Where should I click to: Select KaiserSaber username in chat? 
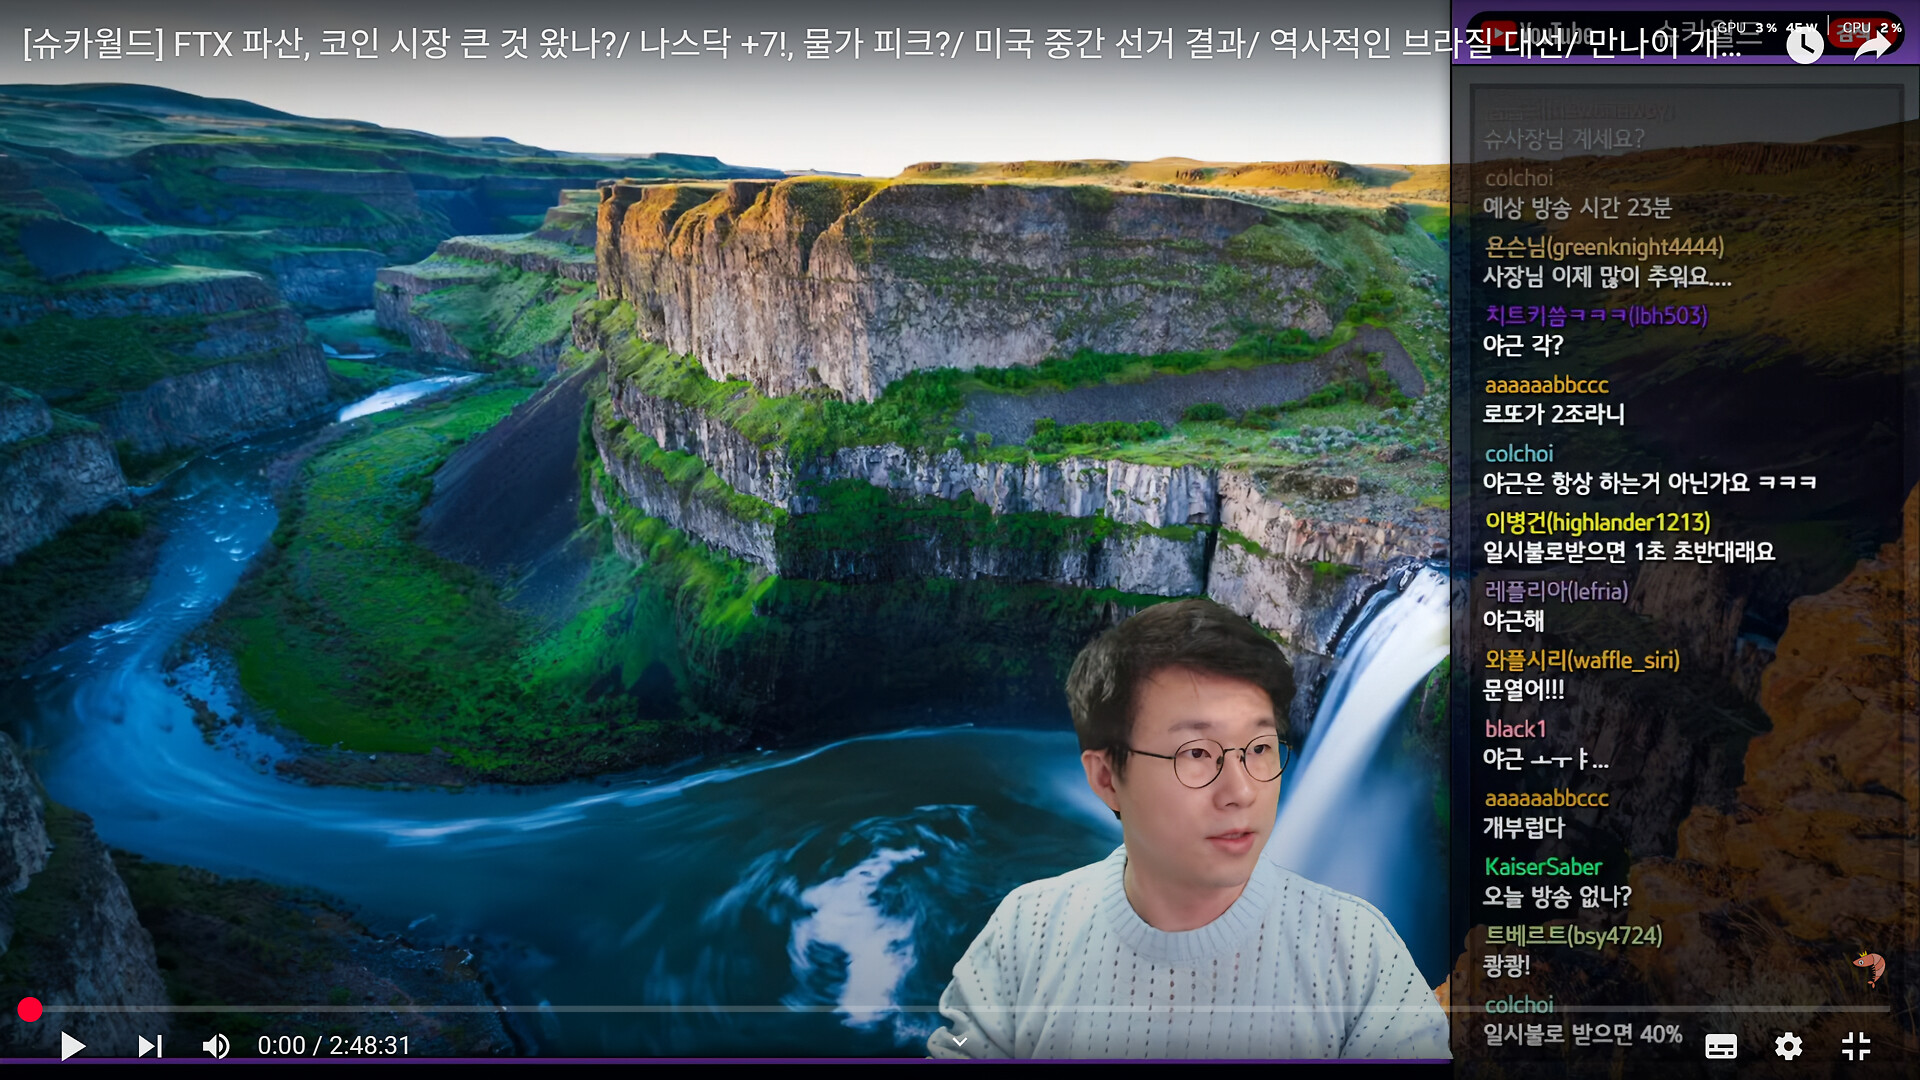click(x=1542, y=867)
